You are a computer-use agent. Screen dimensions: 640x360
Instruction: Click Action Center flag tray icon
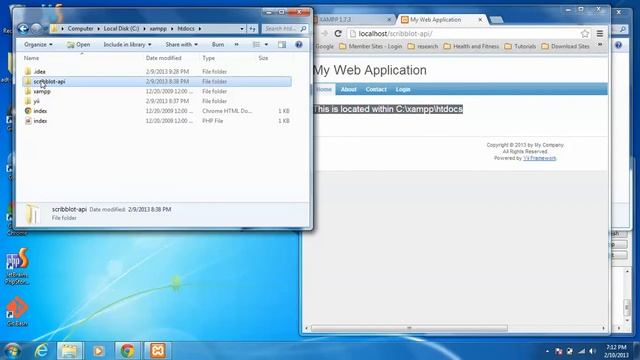(x=559, y=351)
